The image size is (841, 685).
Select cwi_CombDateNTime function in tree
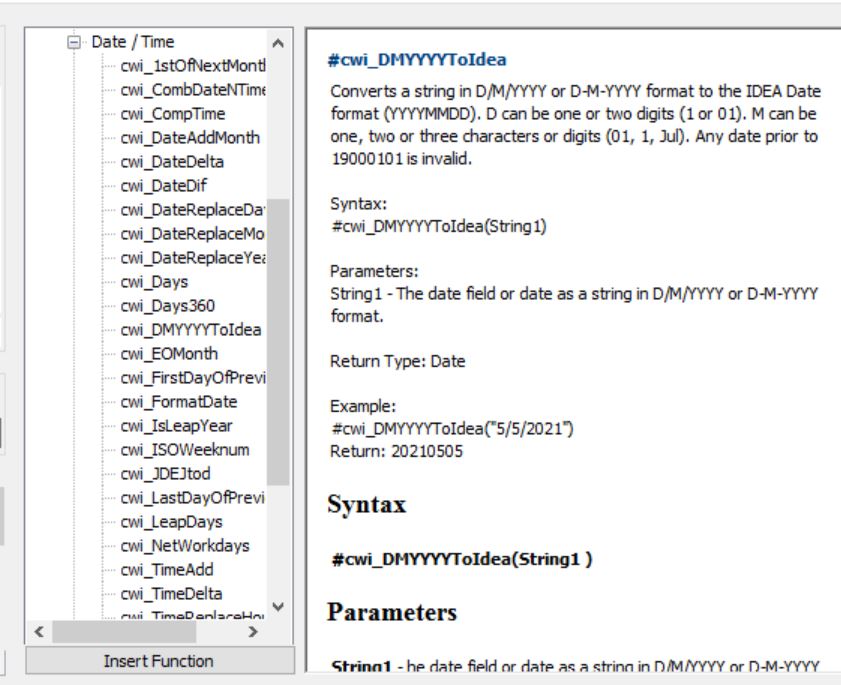193,90
